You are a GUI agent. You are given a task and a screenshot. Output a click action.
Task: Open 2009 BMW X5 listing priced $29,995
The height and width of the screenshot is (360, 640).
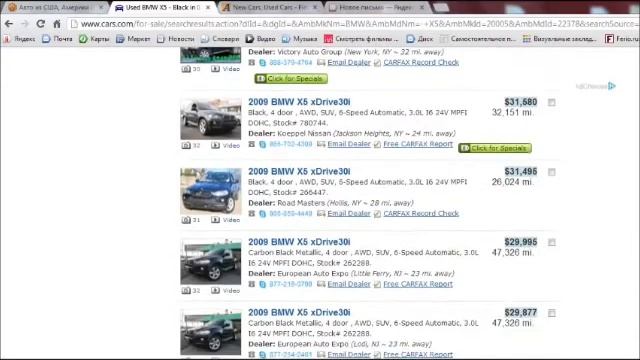click(x=299, y=242)
